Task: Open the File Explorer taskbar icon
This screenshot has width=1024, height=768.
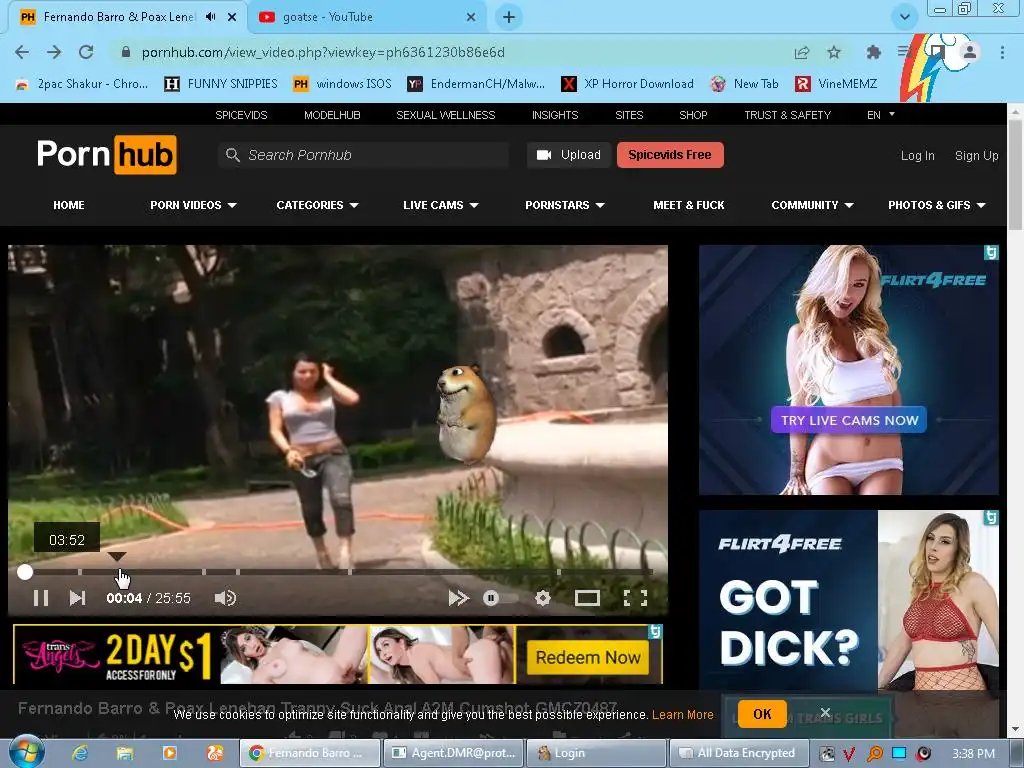Action: tap(125, 753)
